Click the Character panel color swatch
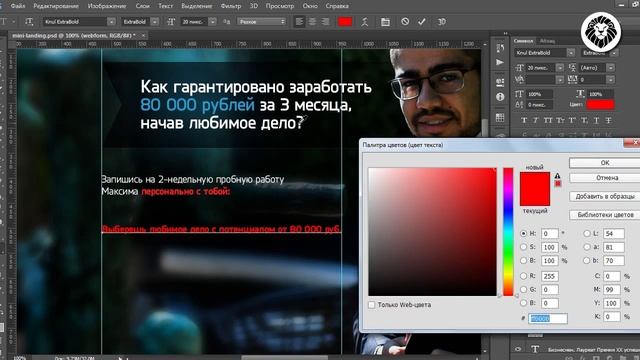The width and height of the screenshot is (640, 360). 600,105
